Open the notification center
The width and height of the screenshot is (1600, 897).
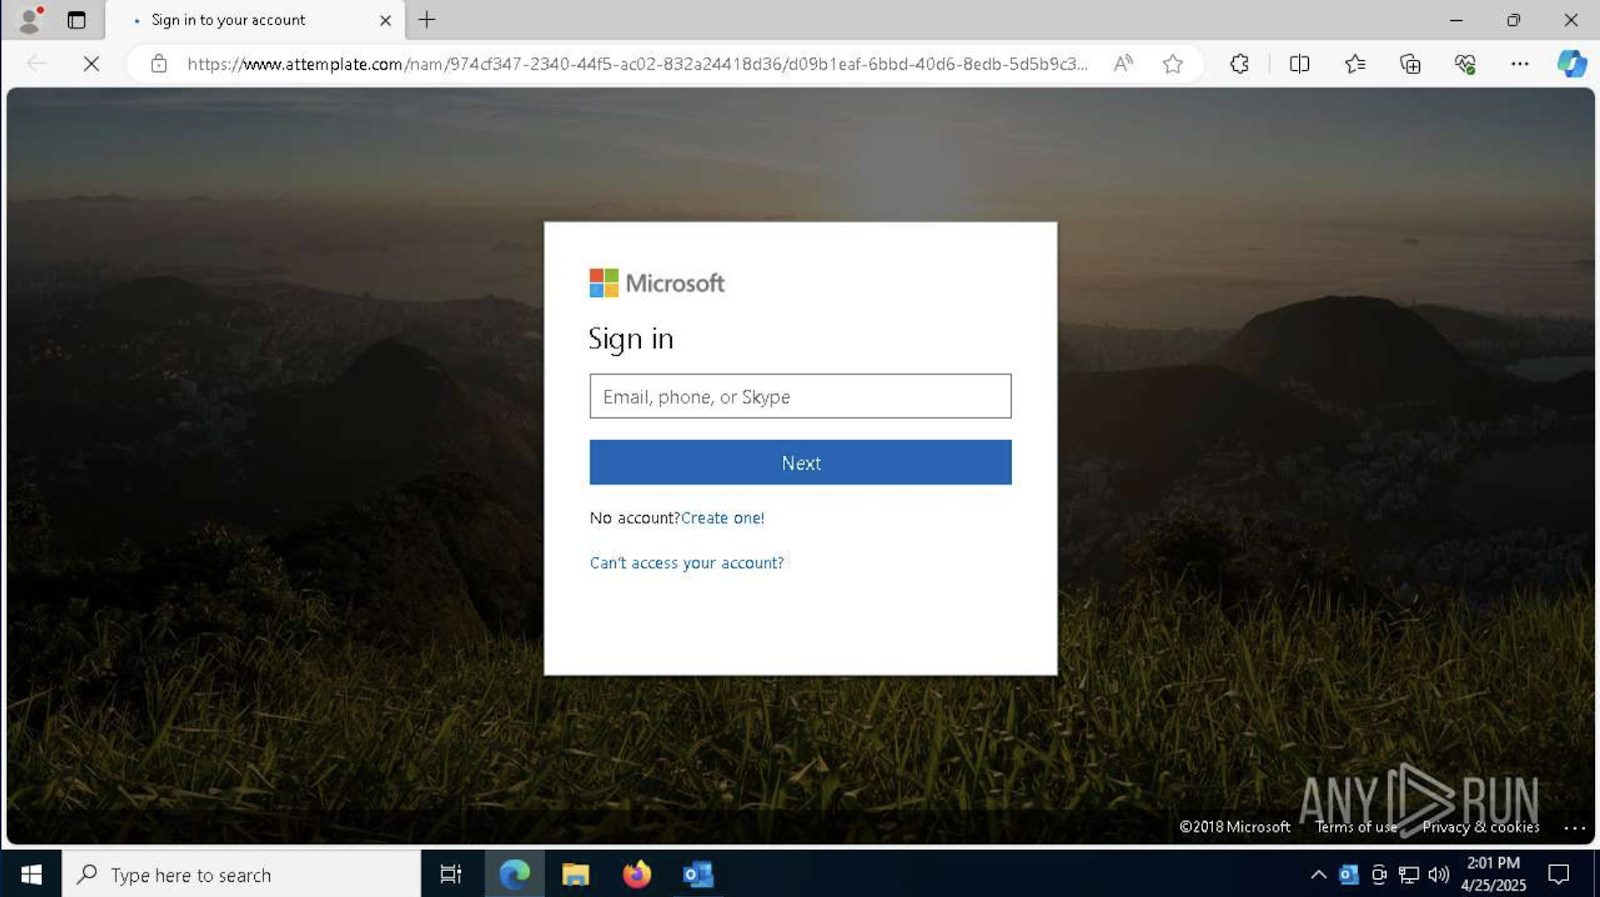(x=1558, y=875)
